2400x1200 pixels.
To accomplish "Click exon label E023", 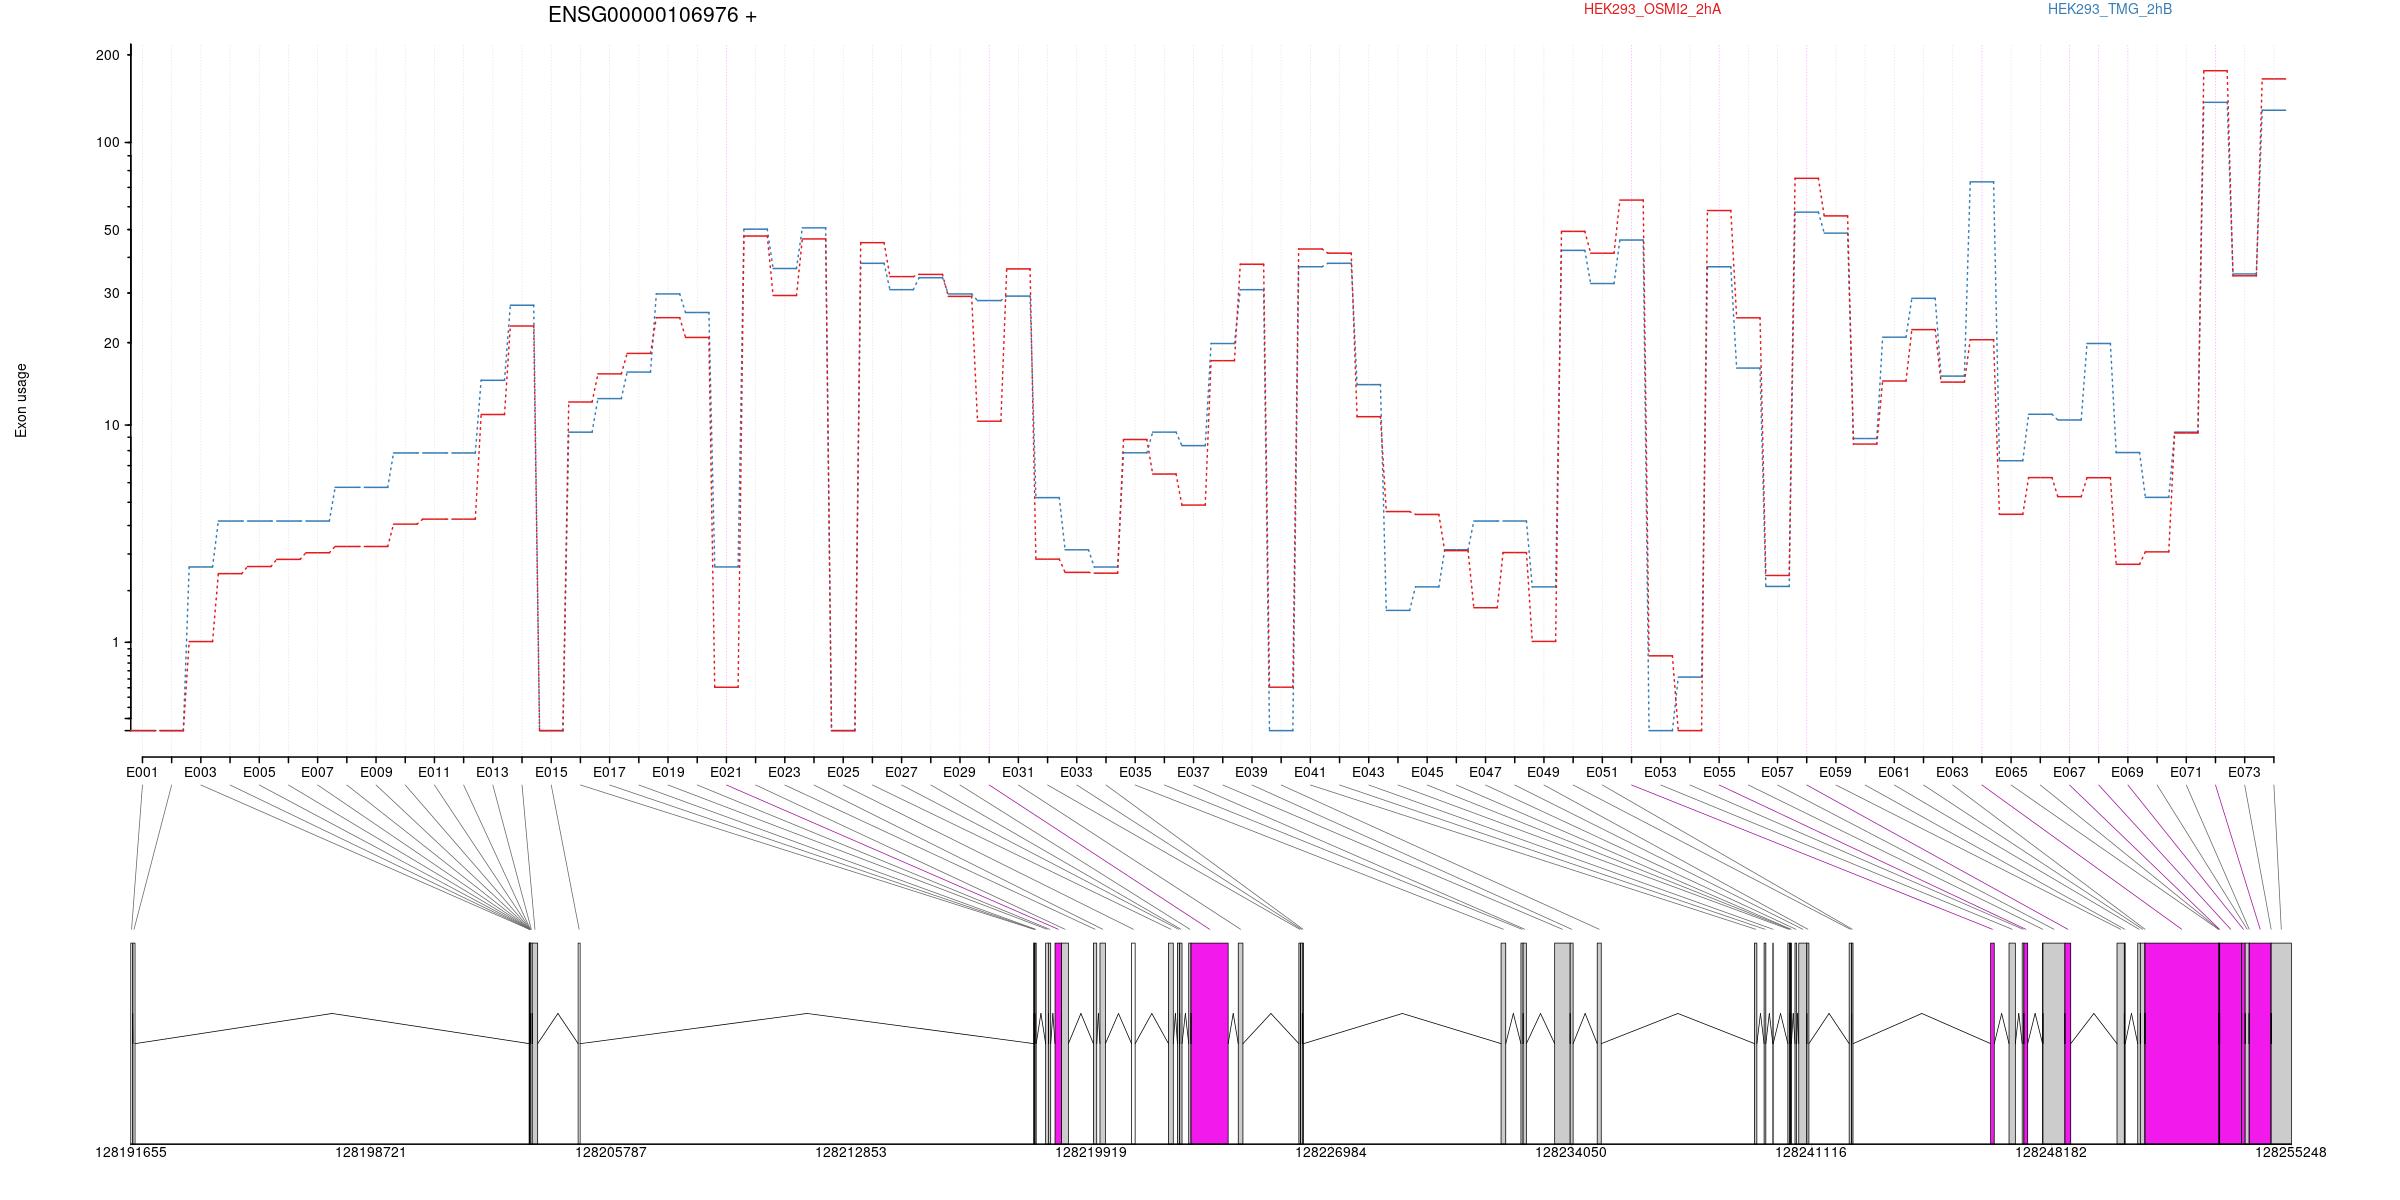I will click(784, 772).
